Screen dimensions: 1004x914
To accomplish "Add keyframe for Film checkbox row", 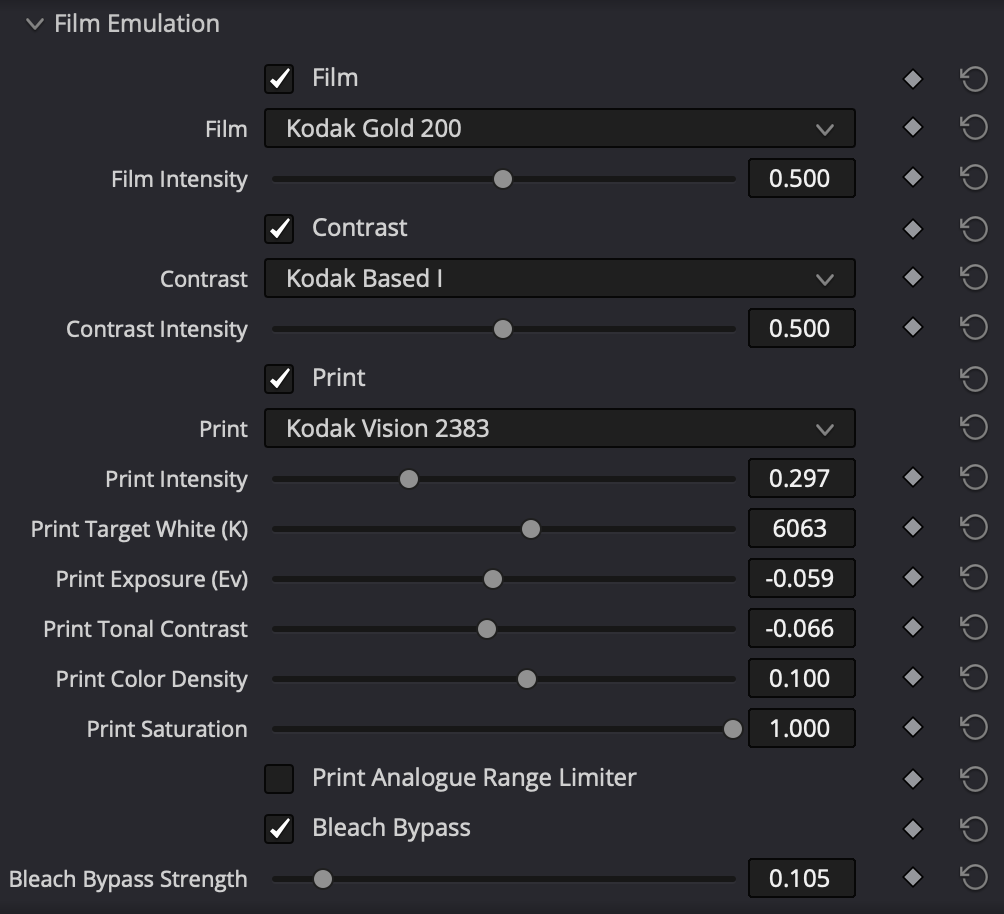I will 912,79.
